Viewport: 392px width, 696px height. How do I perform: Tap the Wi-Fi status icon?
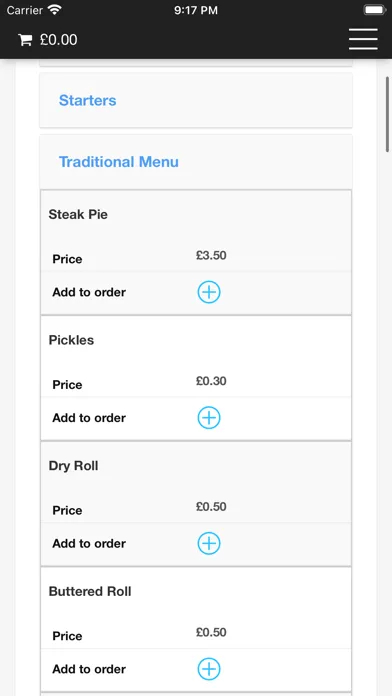point(55,10)
